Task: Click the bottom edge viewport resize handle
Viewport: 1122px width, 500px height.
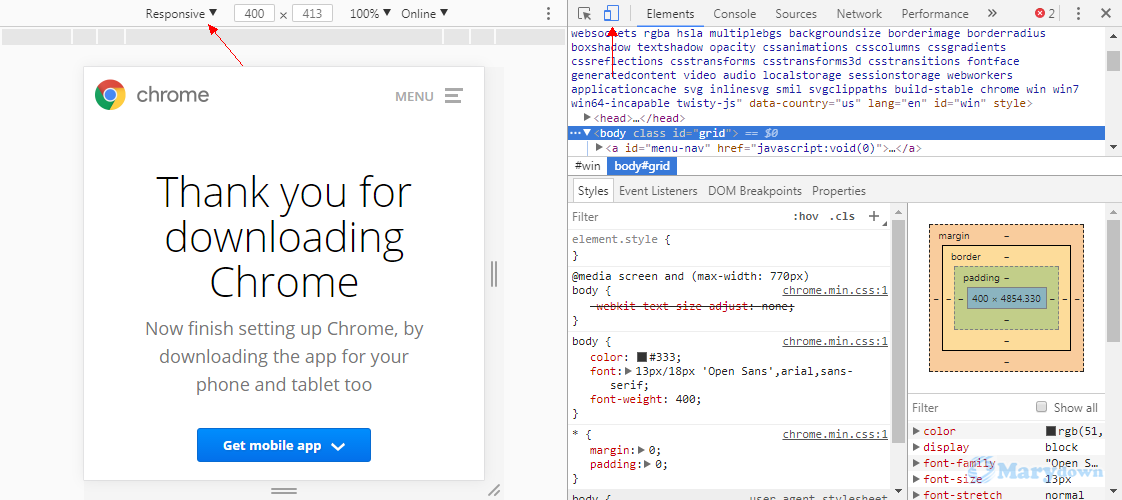Action: (284, 491)
